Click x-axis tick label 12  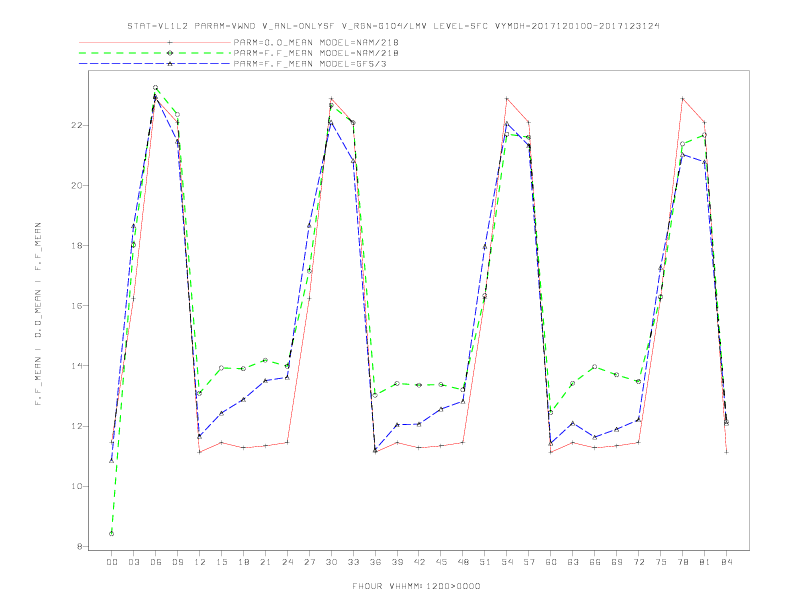pos(200,562)
